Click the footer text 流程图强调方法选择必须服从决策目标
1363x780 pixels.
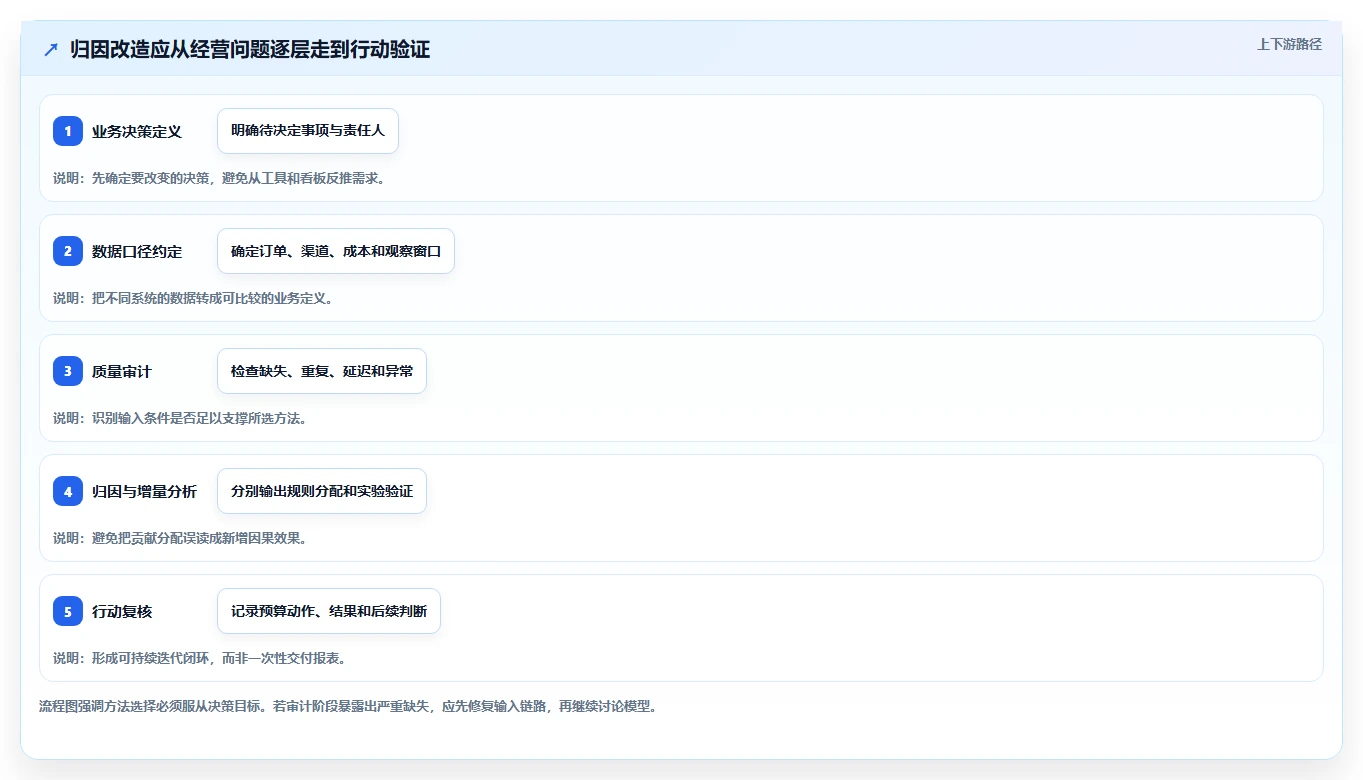point(151,706)
